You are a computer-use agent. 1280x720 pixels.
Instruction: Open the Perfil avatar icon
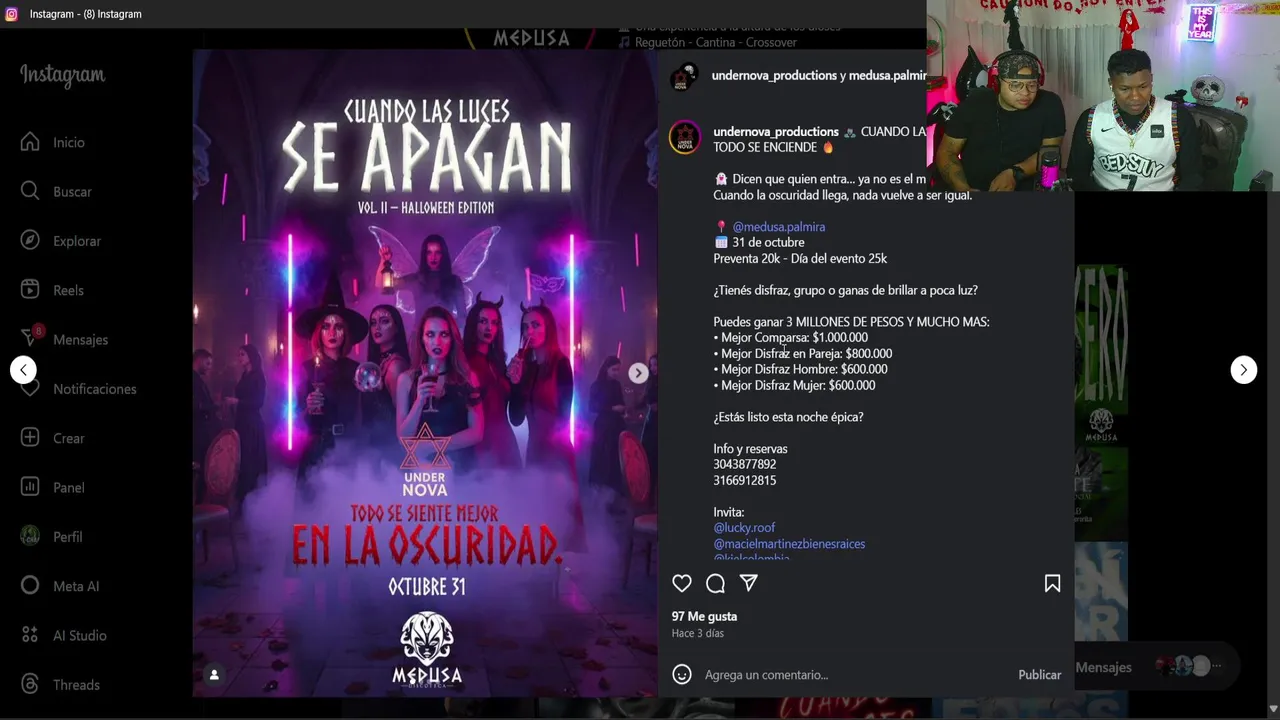pyautogui.click(x=30, y=536)
